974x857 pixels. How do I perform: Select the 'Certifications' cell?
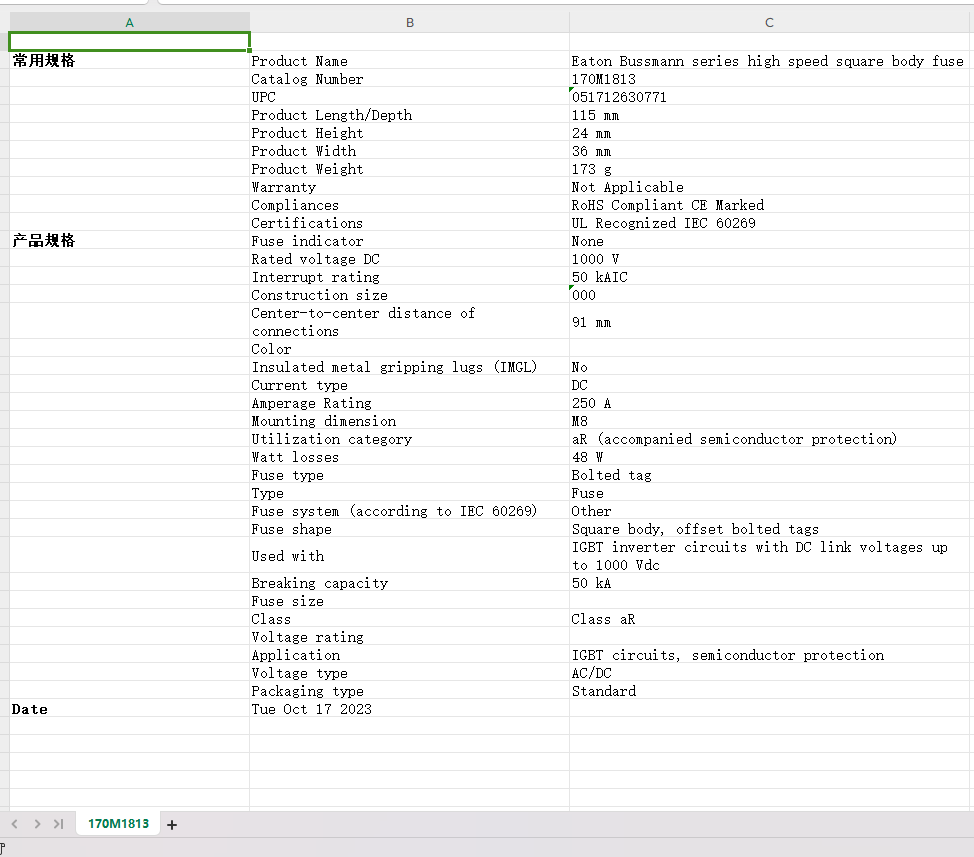pos(409,222)
